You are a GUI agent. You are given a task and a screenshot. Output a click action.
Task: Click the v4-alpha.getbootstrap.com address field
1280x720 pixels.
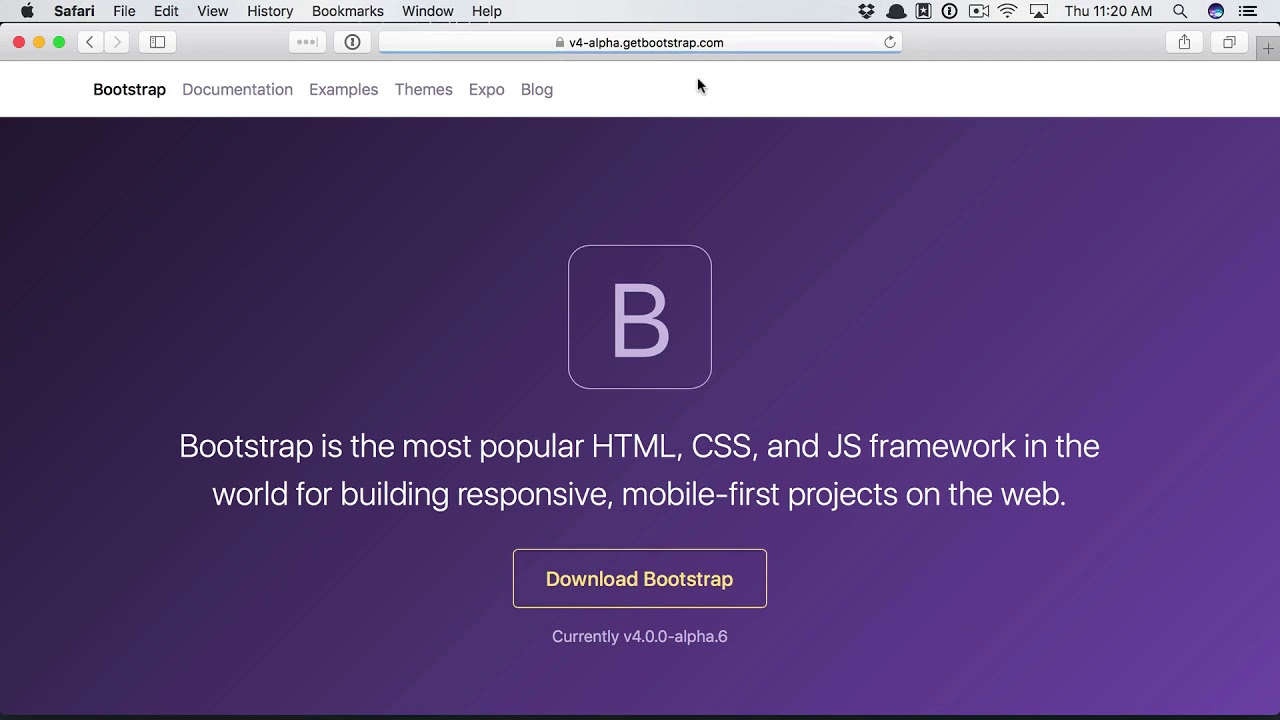click(x=640, y=42)
